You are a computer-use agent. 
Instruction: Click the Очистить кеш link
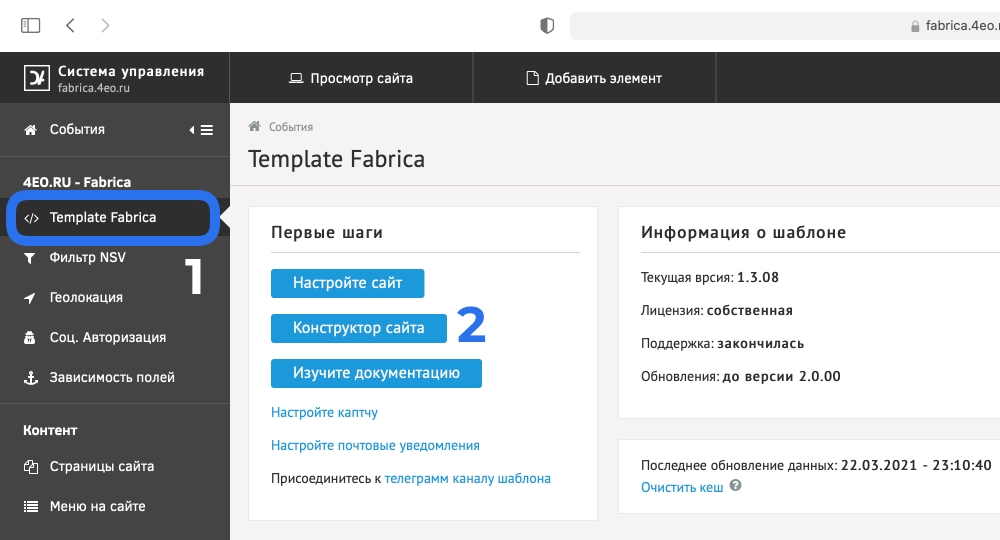pyautogui.click(x=683, y=486)
